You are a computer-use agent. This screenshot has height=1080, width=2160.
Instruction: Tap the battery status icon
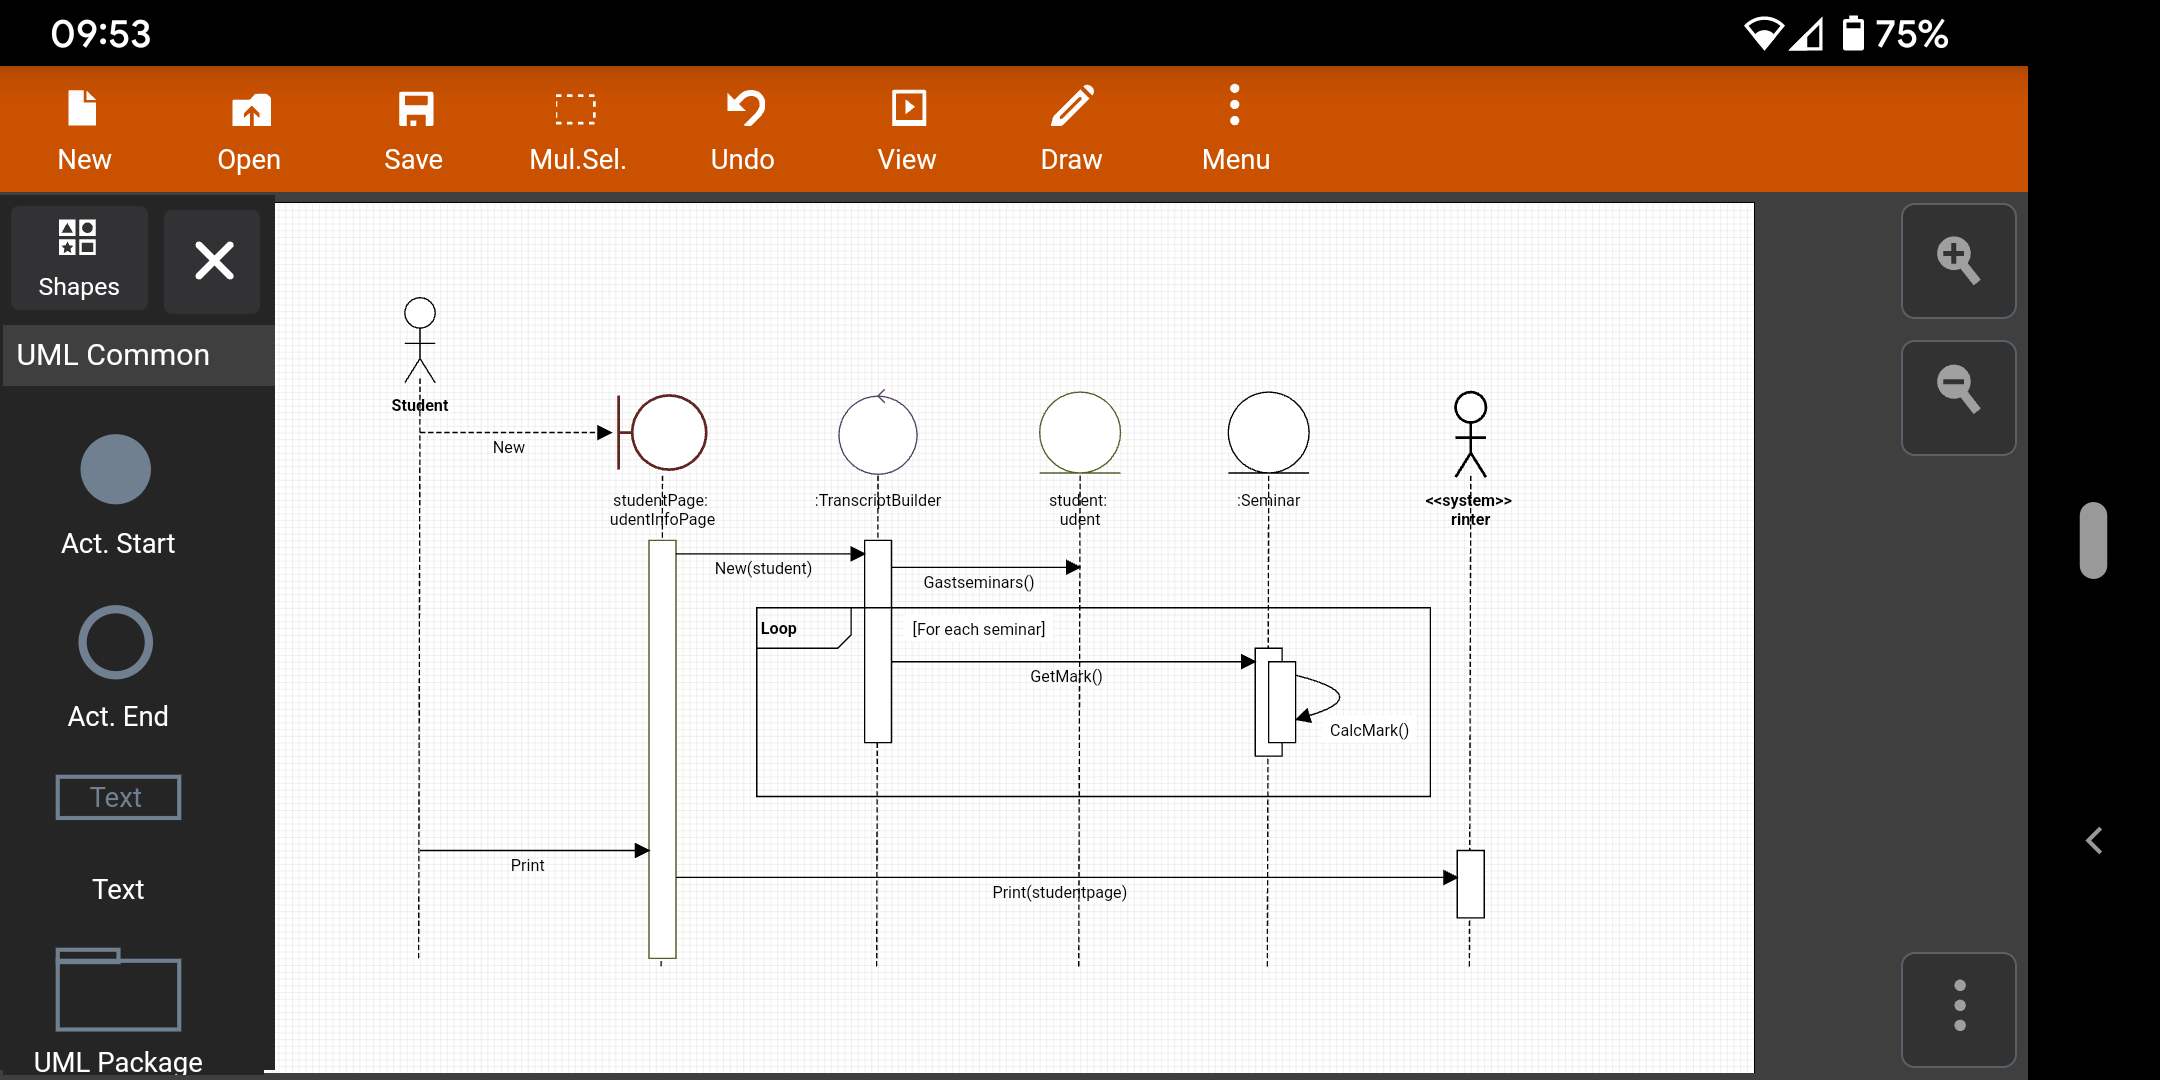click(x=1853, y=33)
